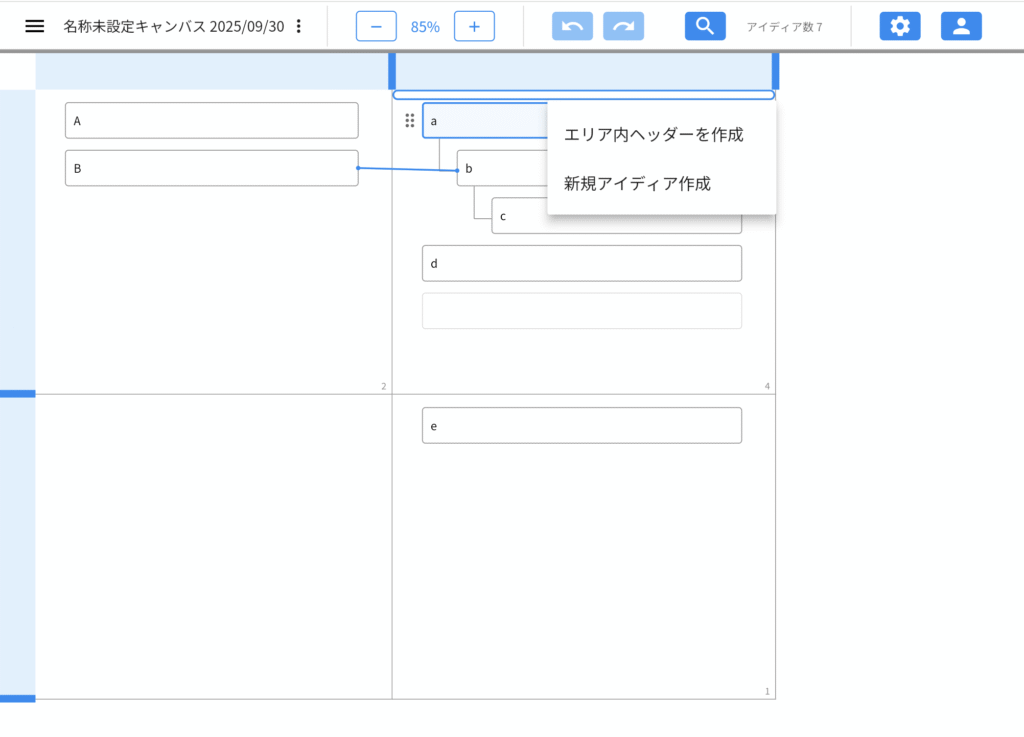Select nested idea card c
This screenshot has width=1024, height=737.
pos(520,216)
